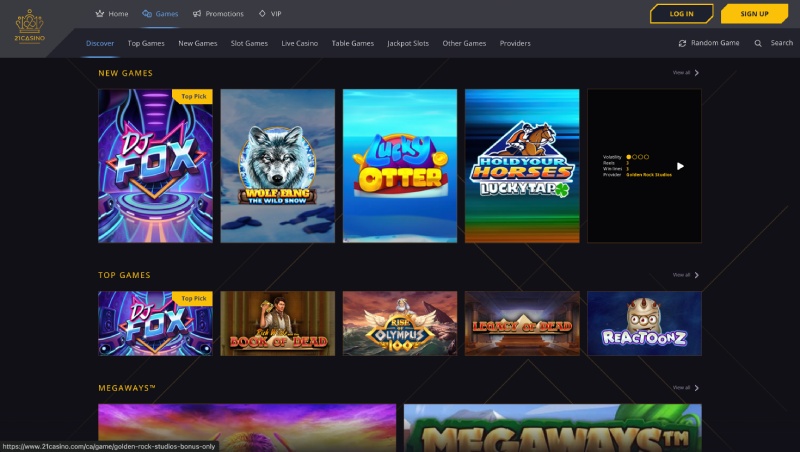Image resolution: width=800 pixels, height=452 pixels.
Task: Click the Games chips icon
Action: pyautogui.click(x=147, y=14)
